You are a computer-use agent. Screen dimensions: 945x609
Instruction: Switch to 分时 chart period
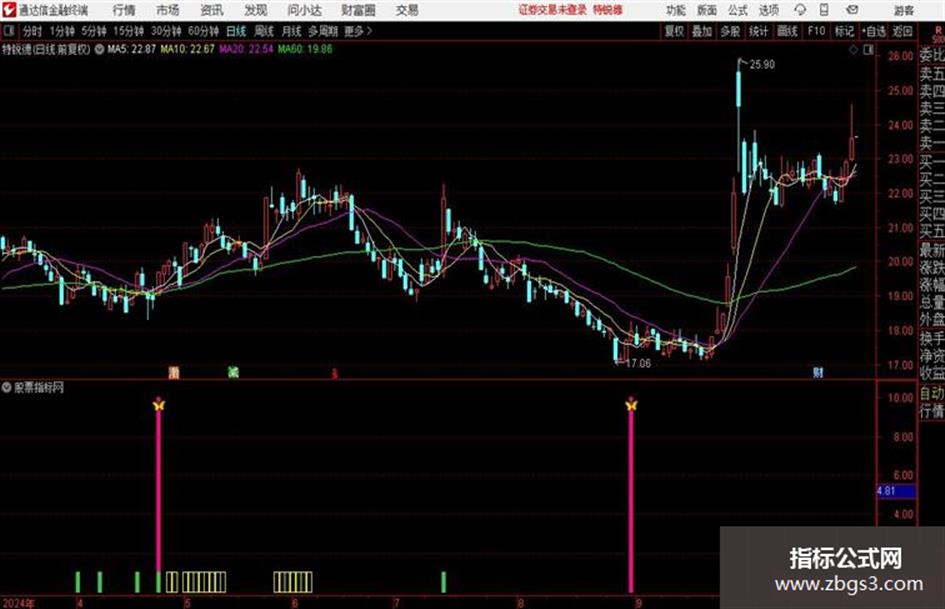click(32, 31)
